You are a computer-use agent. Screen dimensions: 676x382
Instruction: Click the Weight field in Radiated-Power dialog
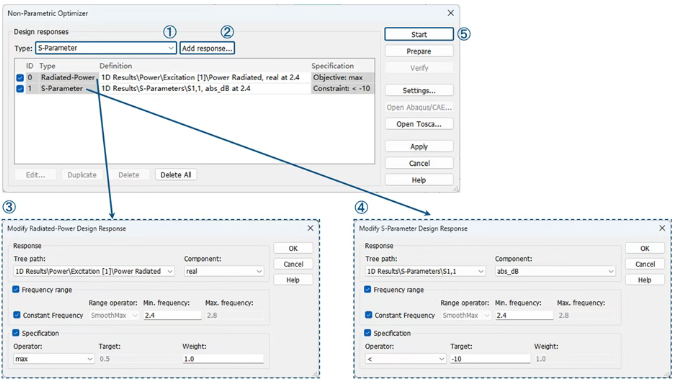pyautogui.click(x=223, y=359)
